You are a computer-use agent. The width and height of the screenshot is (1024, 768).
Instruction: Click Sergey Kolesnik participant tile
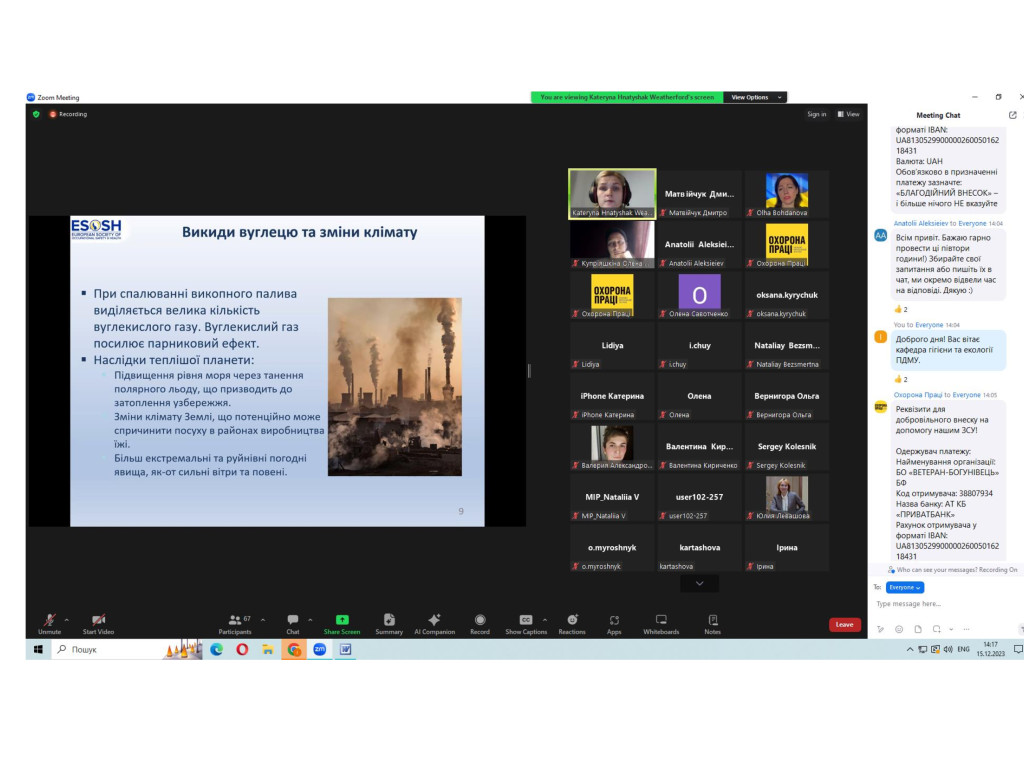[786, 447]
